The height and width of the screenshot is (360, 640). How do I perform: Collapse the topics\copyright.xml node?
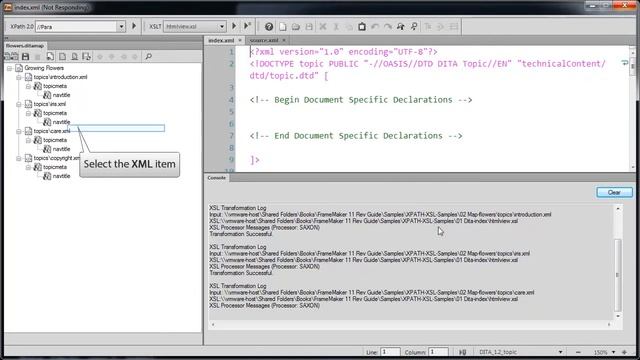point(19,158)
